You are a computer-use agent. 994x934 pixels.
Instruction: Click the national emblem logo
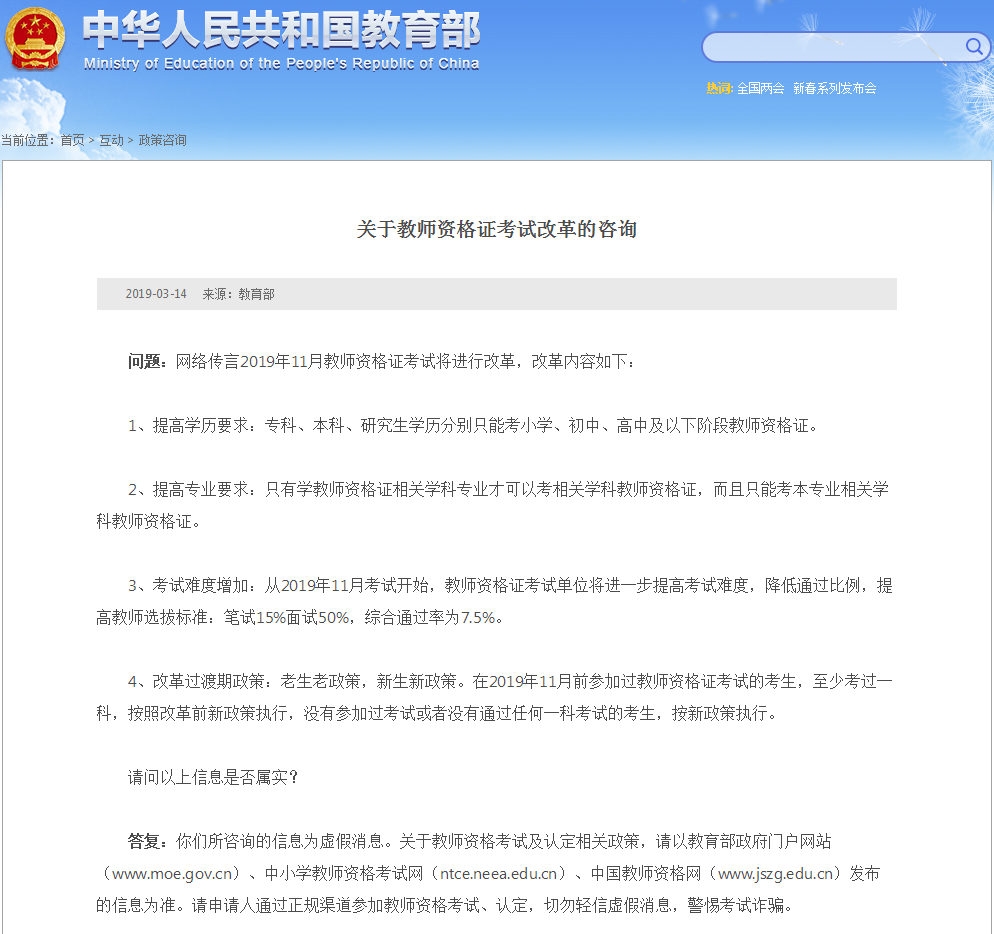pyautogui.click(x=35, y=39)
